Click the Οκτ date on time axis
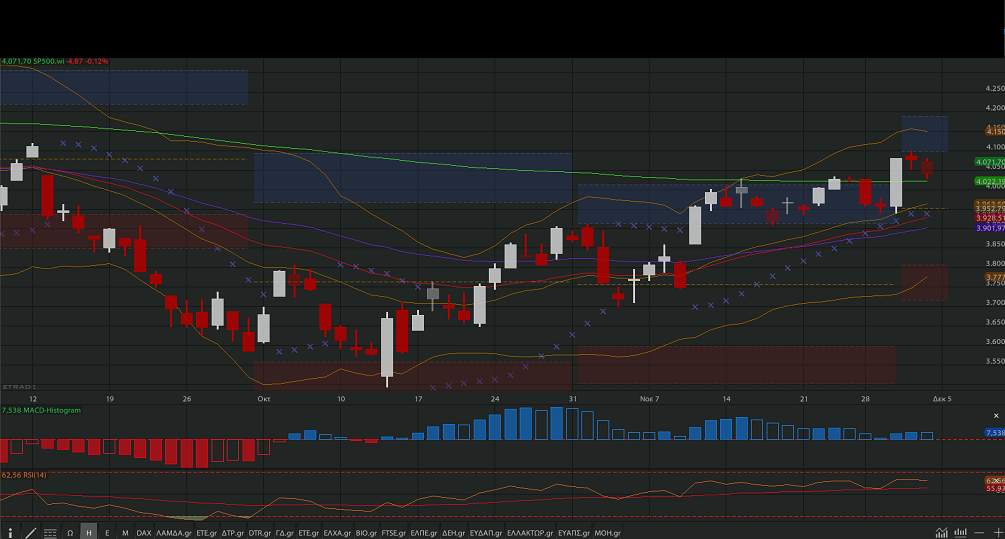Viewport: 1005px width, 539px height. (263, 399)
